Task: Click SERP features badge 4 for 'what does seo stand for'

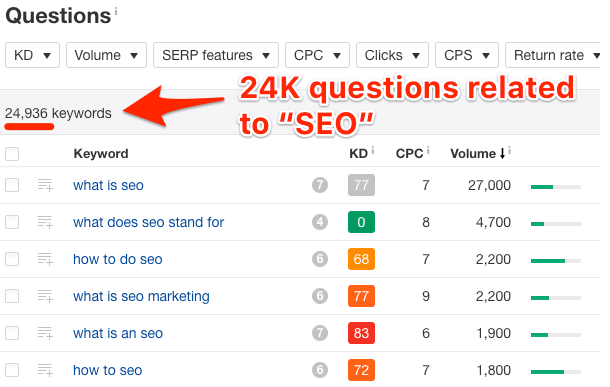Action: click(x=320, y=222)
